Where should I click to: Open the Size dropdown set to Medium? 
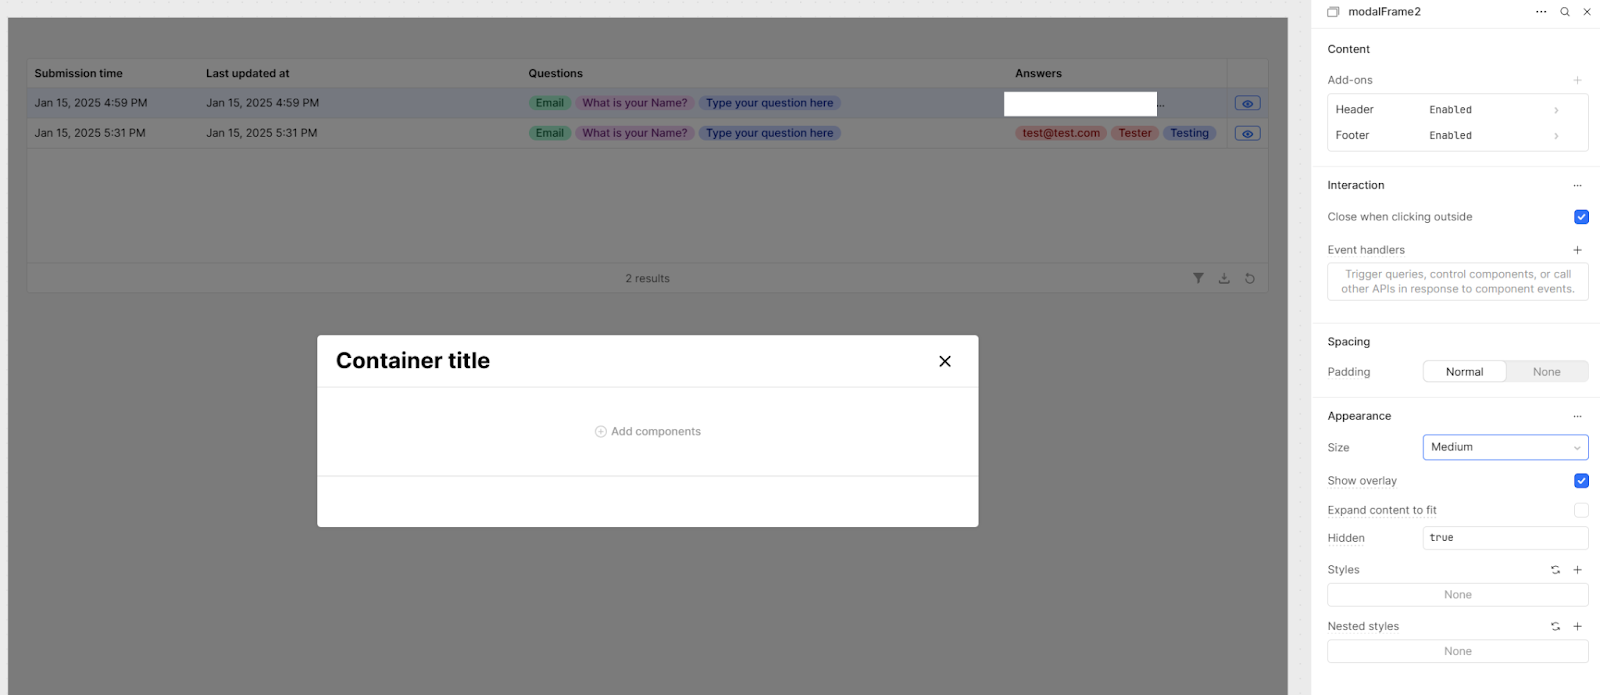[1505, 447]
